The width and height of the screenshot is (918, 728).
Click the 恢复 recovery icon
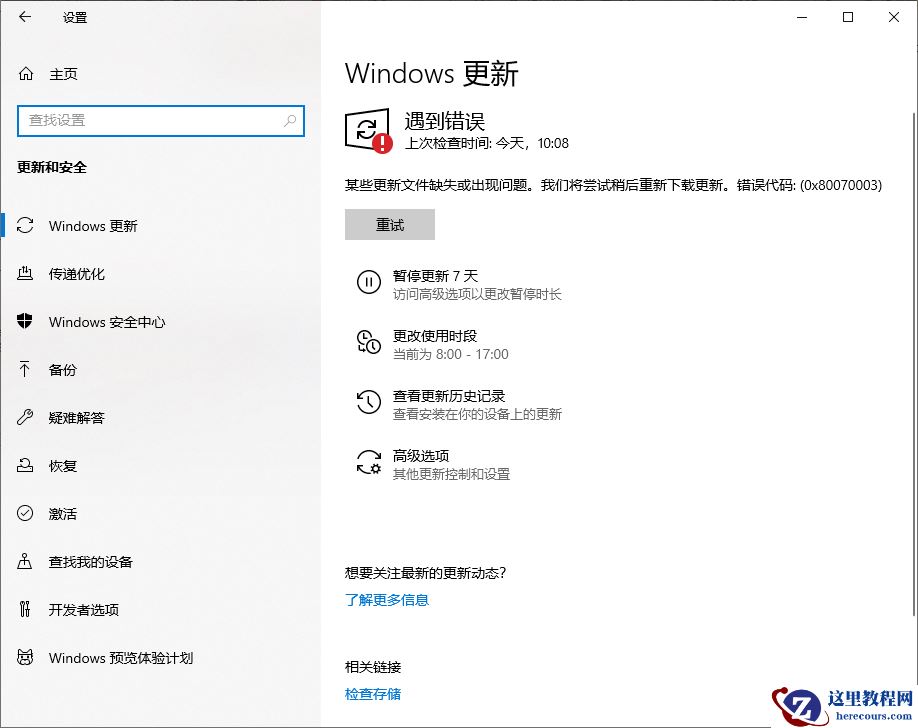(26, 466)
